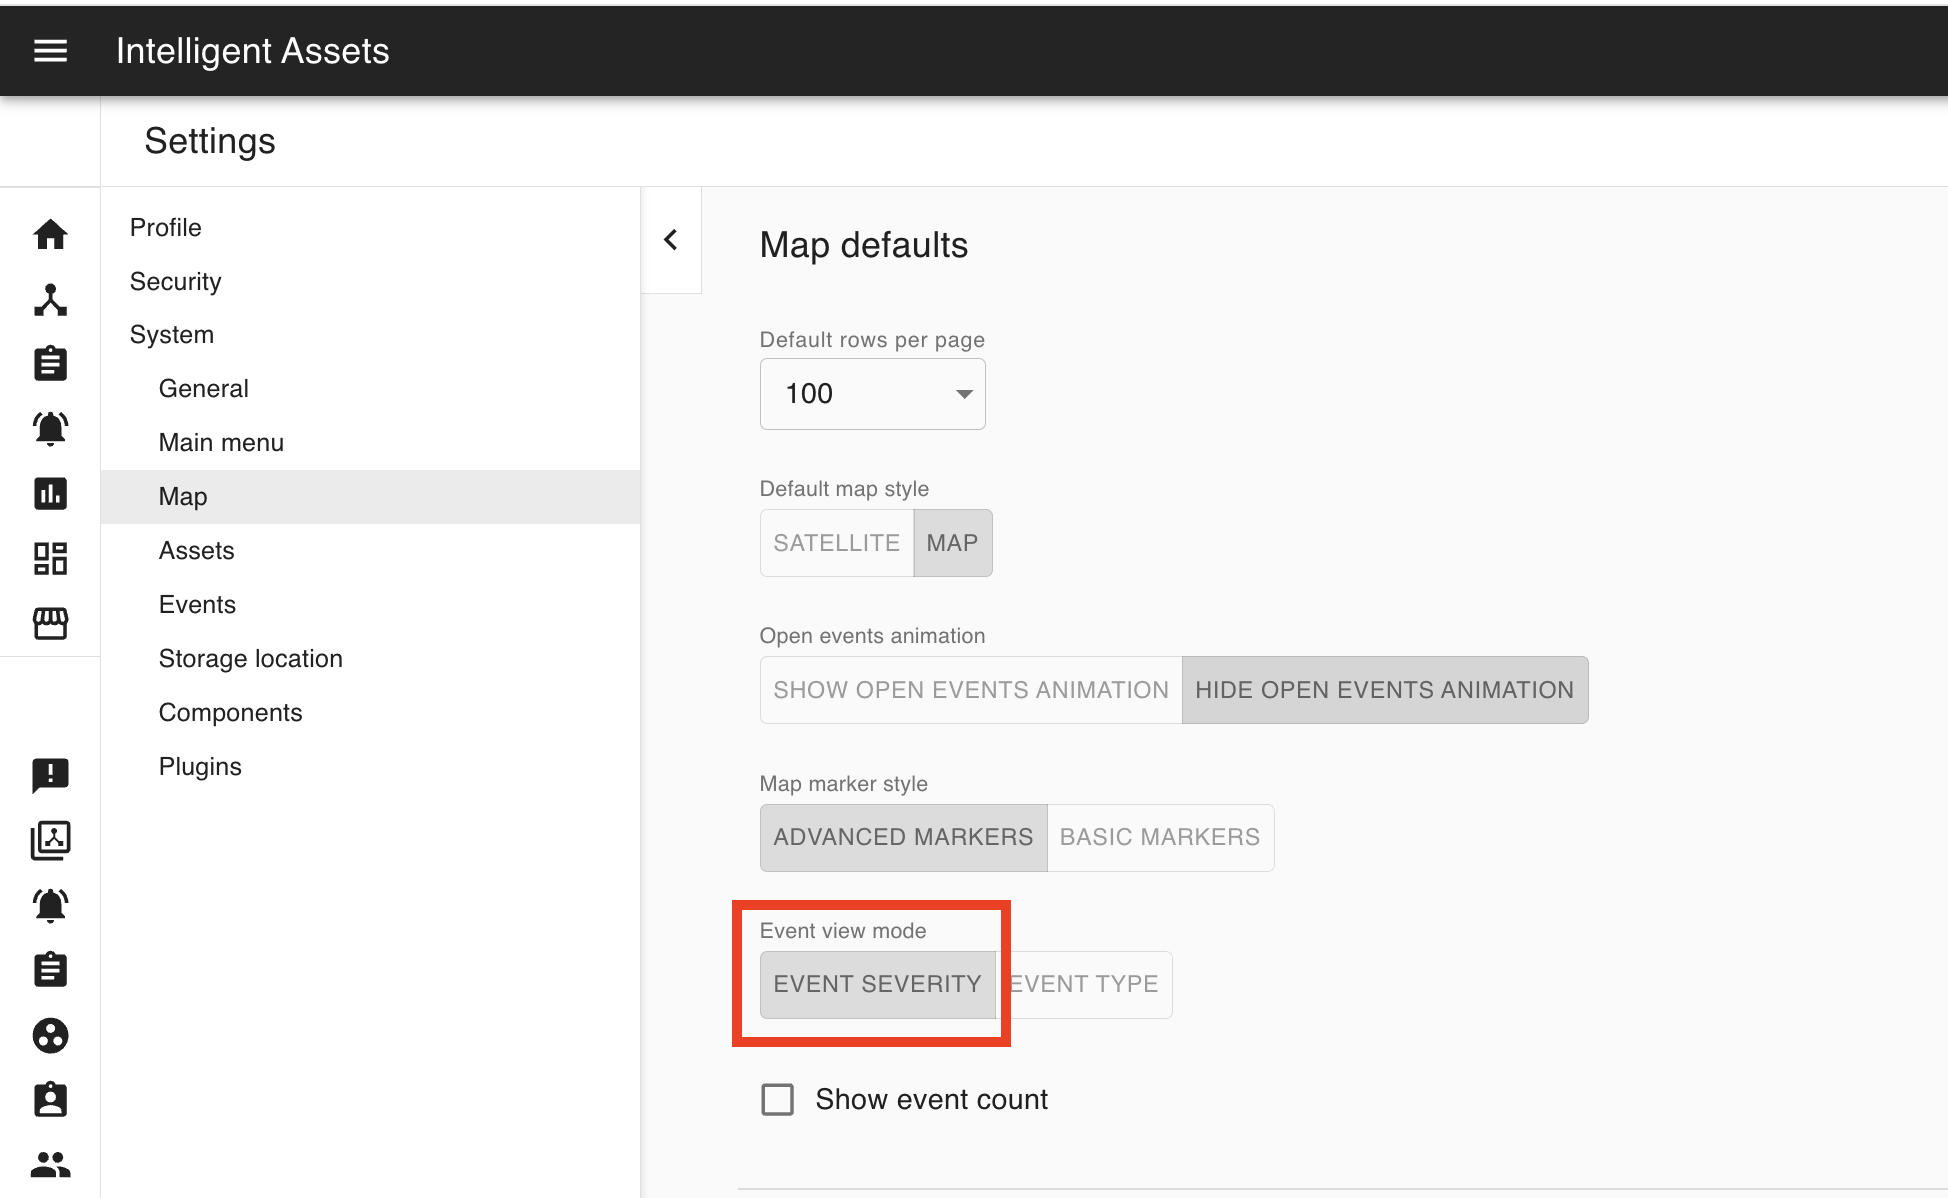Click the bar chart reports icon

tap(50, 493)
